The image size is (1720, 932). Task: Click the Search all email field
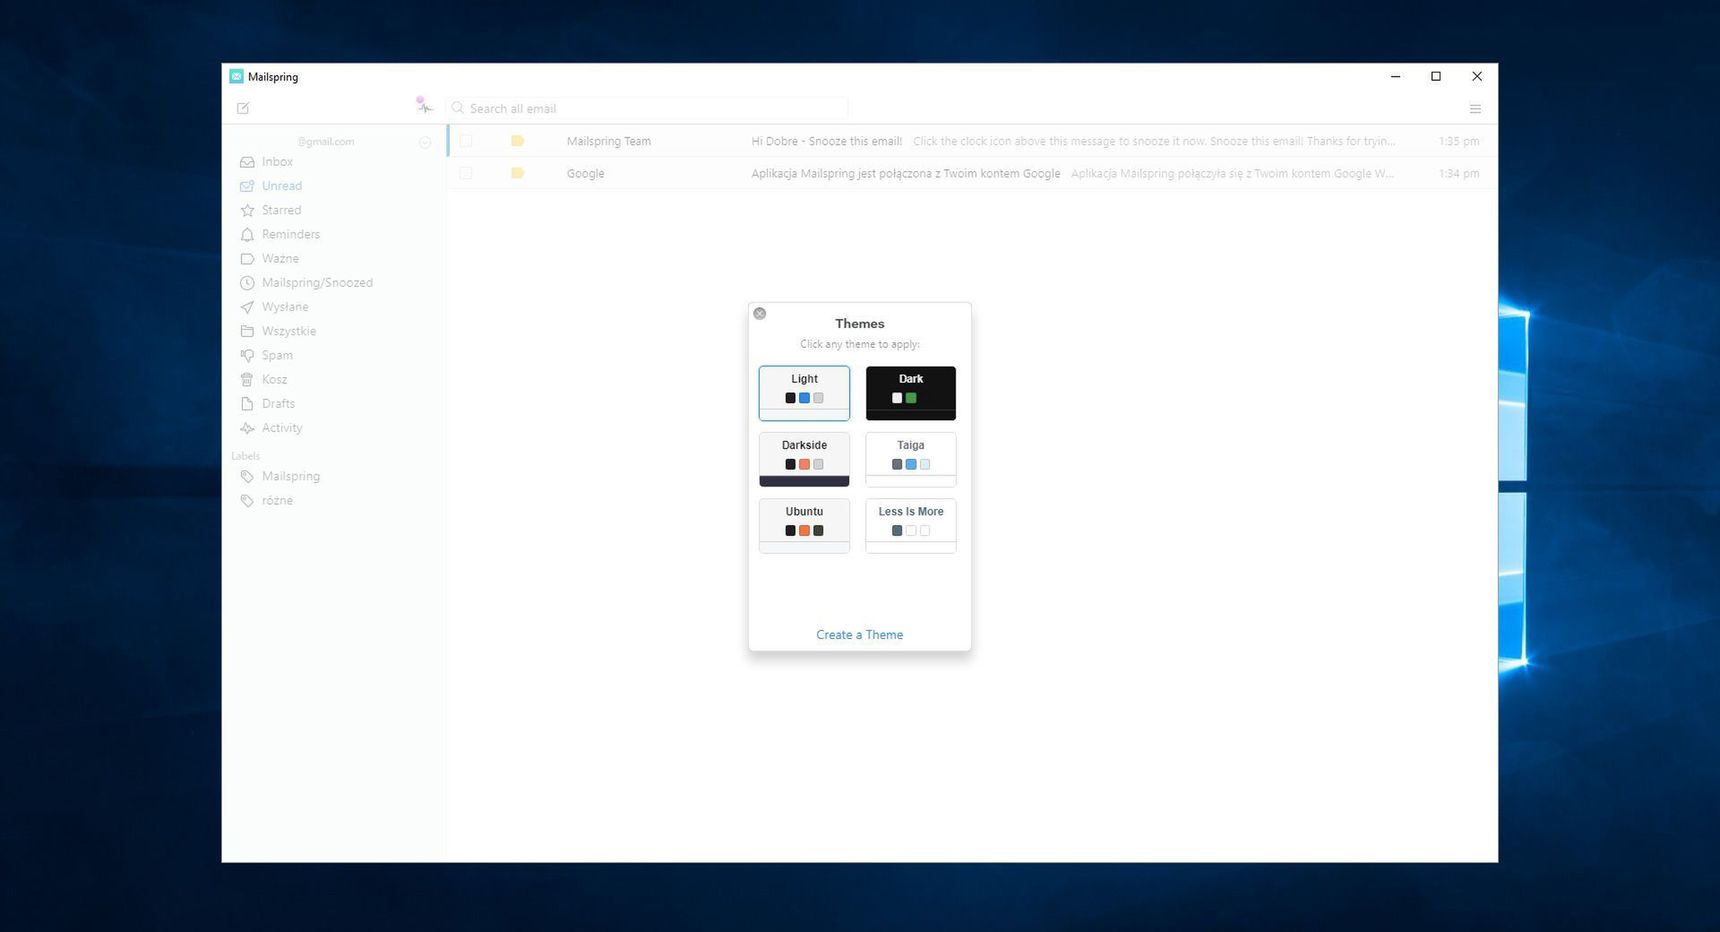(x=648, y=108)
